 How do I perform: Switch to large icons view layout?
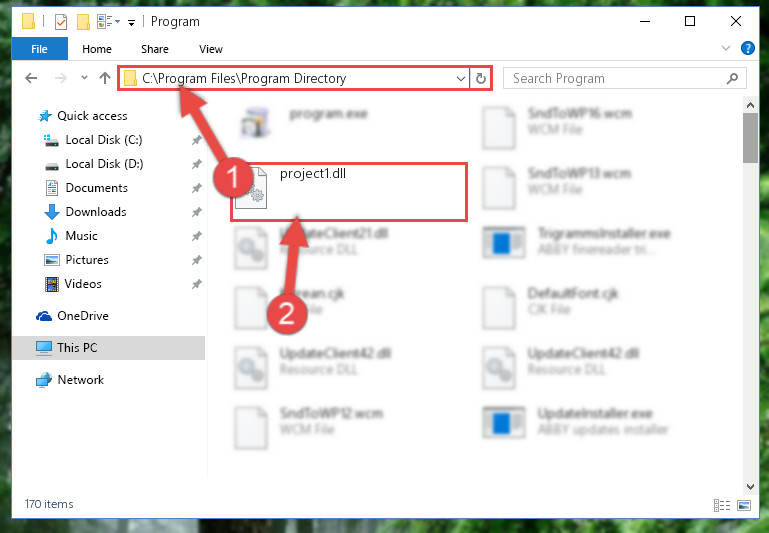pos(744,505)
